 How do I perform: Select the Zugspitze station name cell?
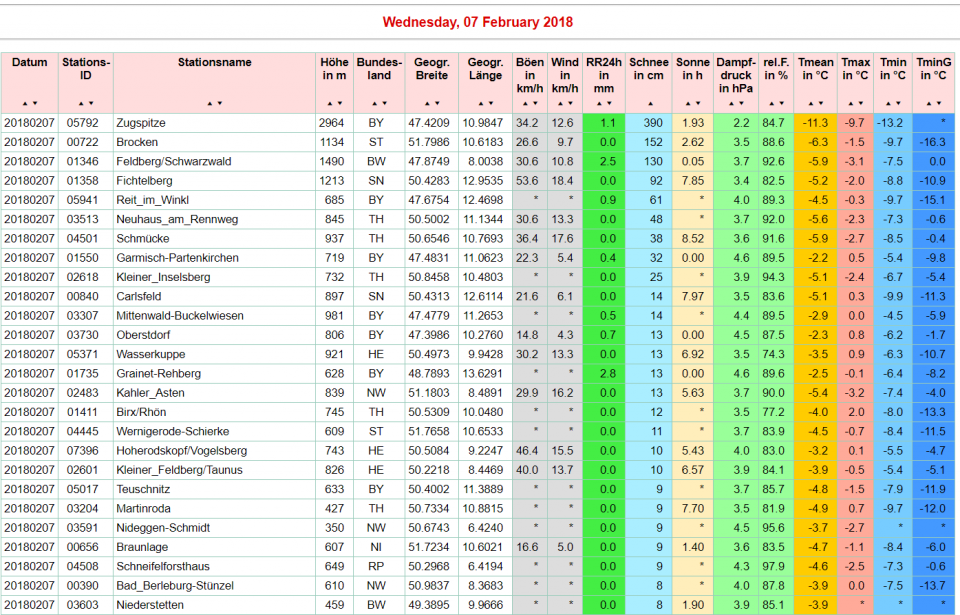point(140,123)
